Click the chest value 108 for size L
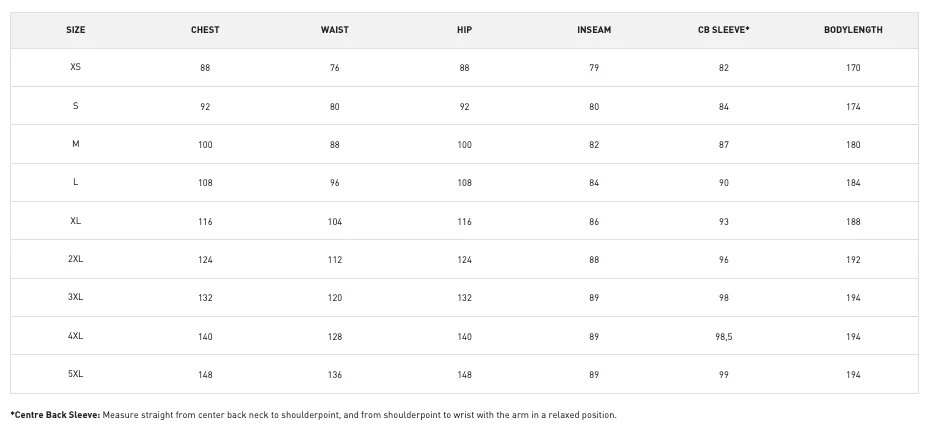The image size is (934, 436). 205,183
